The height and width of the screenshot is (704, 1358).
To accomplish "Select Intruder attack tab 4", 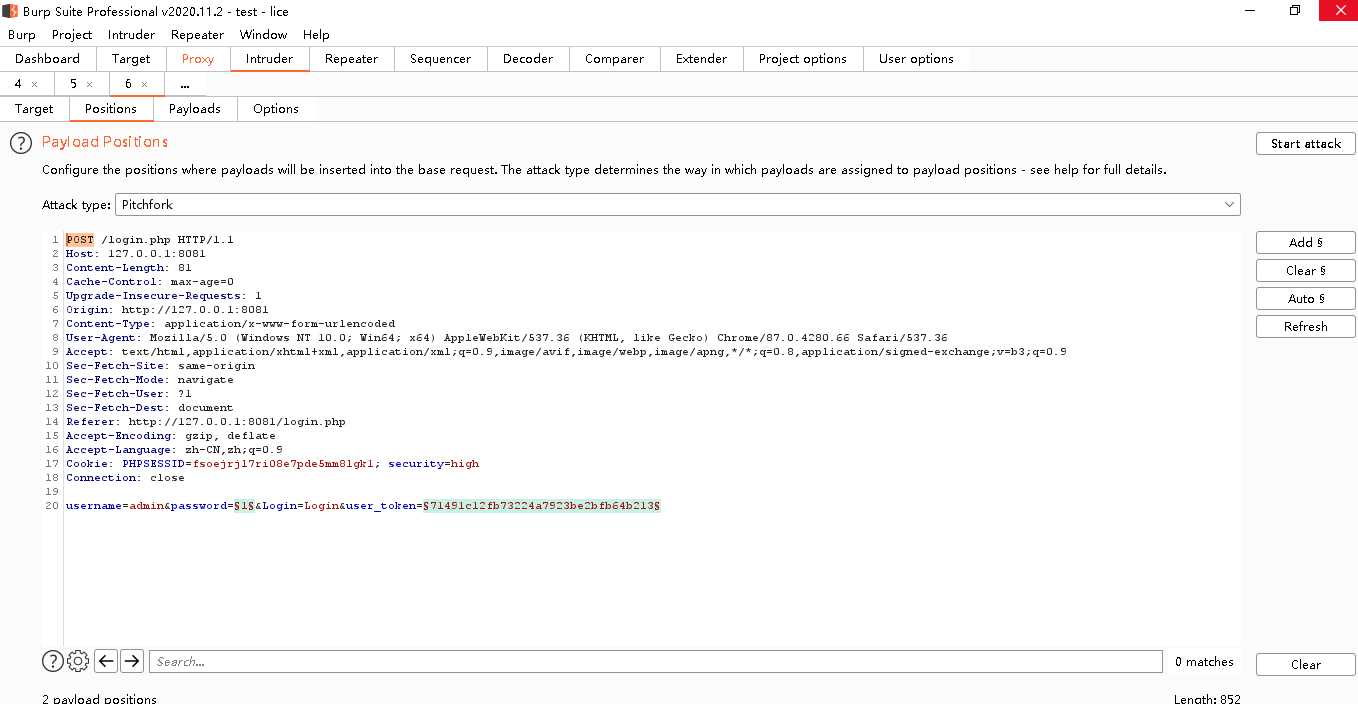I will pos(18,84).
